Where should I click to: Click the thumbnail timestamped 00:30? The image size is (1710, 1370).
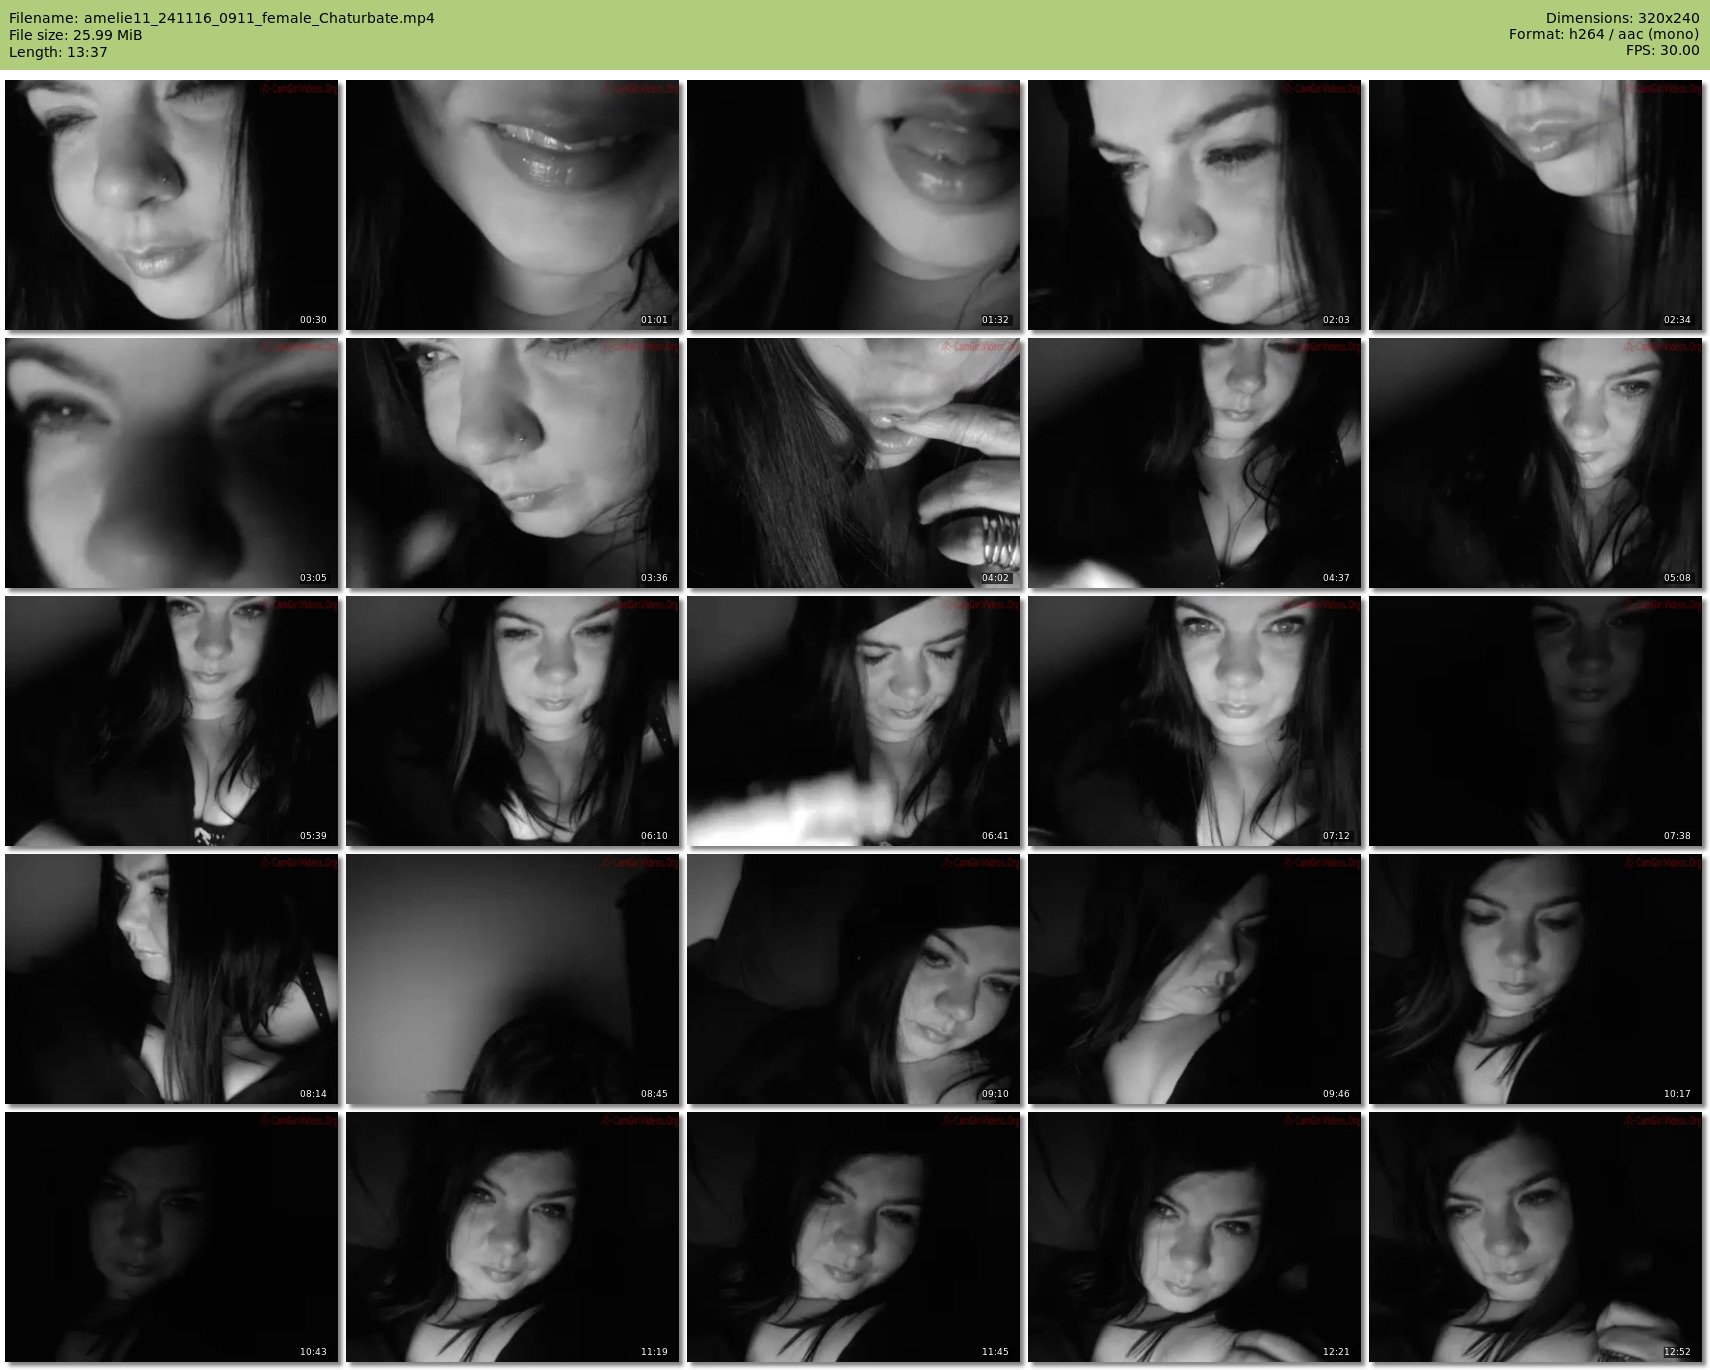click(172, 205)
